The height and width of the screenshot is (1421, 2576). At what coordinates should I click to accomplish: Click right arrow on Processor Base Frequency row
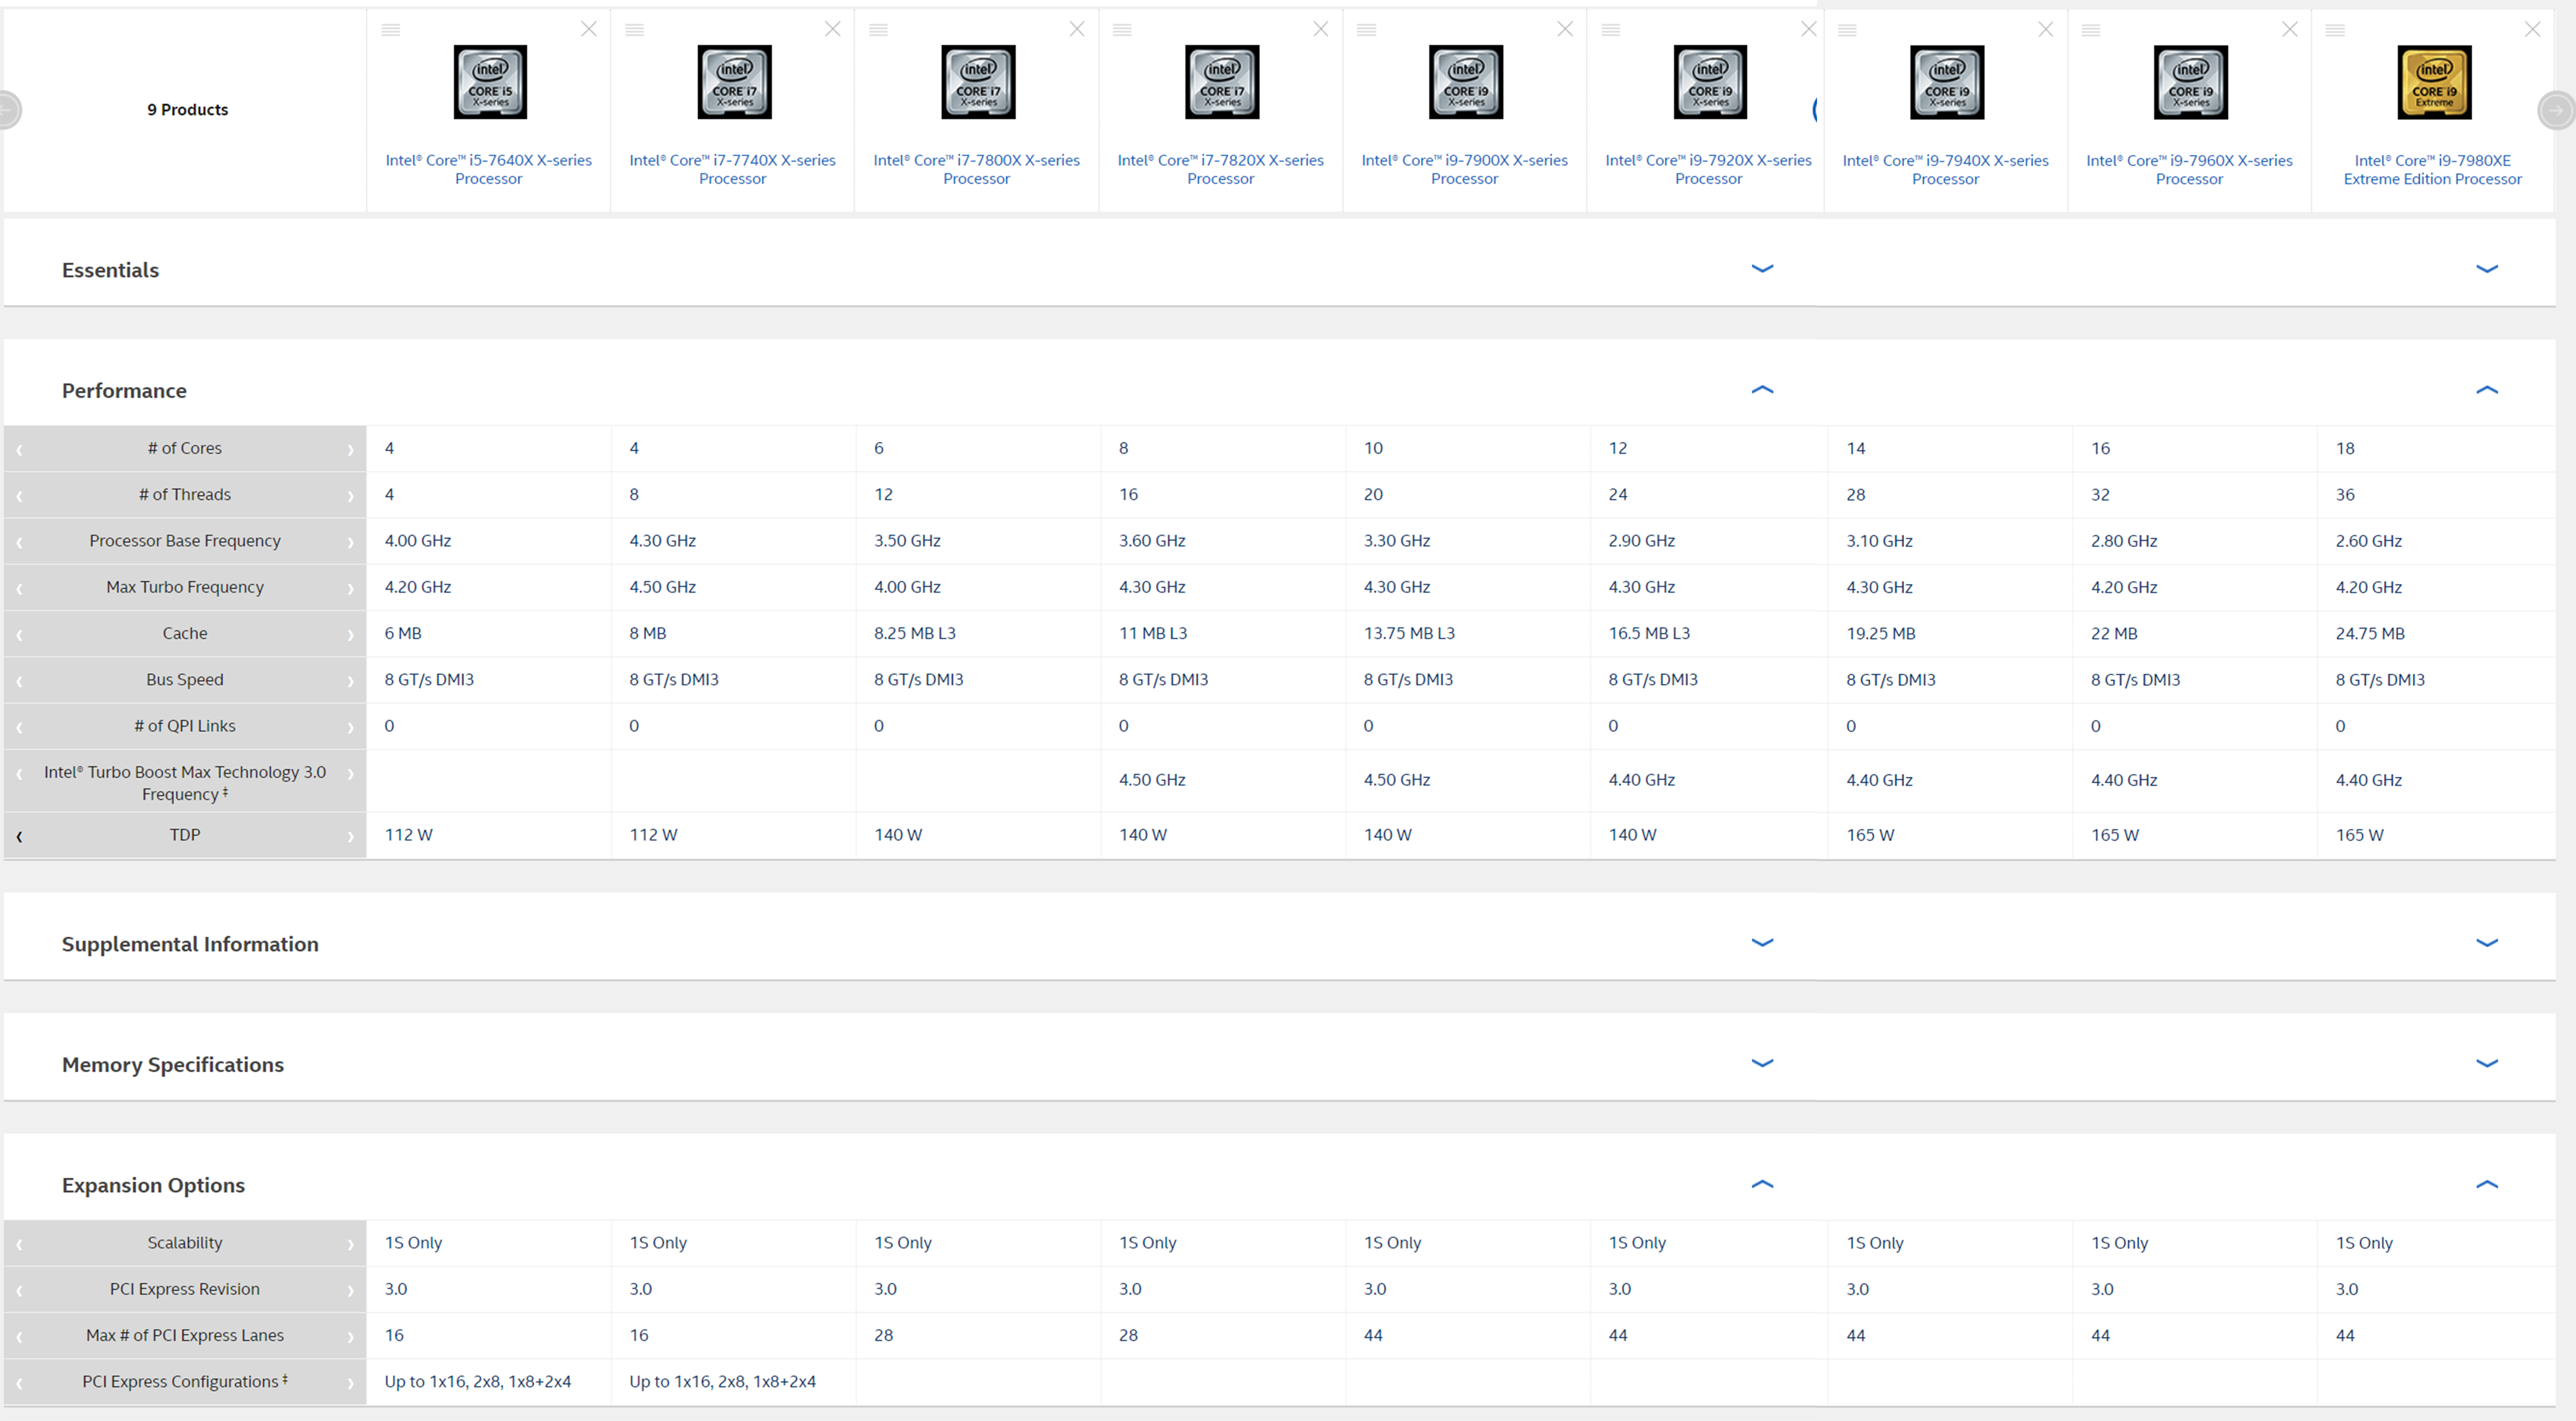[350, 542]
